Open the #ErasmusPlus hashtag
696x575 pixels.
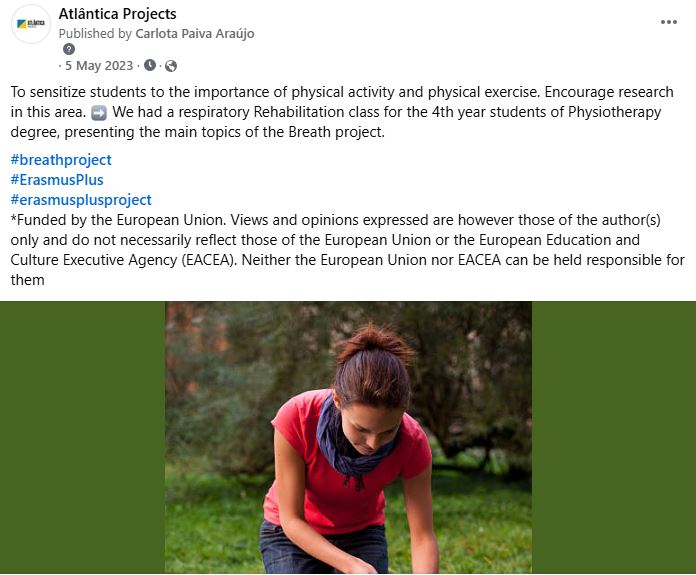[x=57, y=180]
